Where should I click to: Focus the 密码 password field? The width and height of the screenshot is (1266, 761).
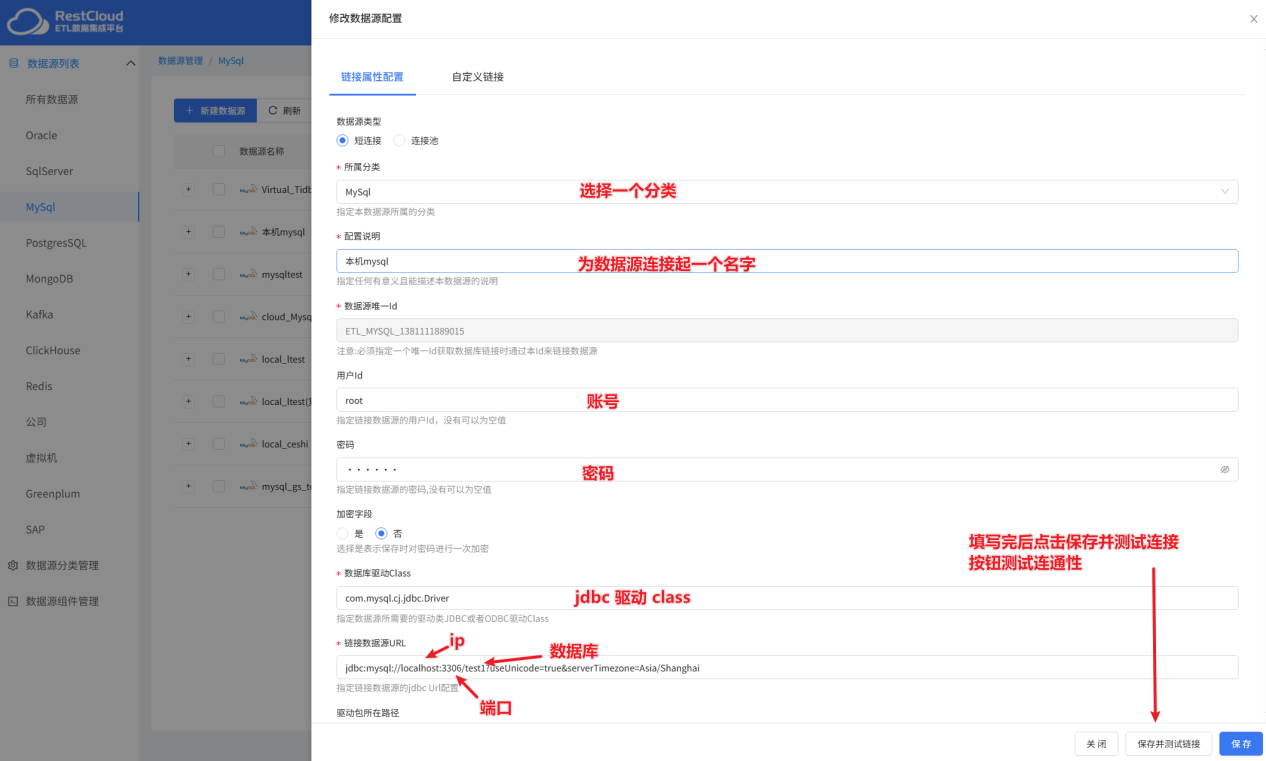(787, 469)
